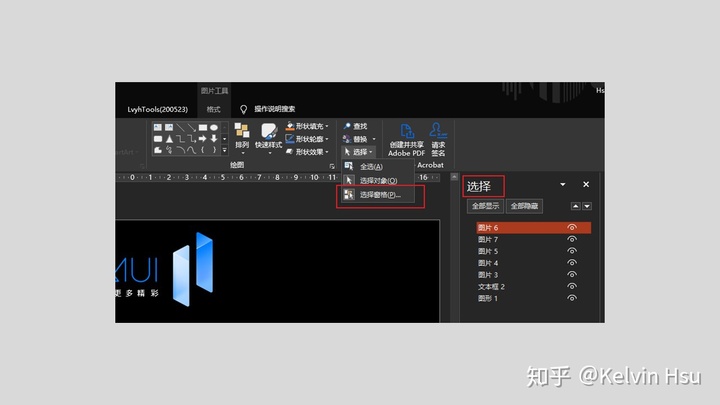Move object down with send backward arrow

tap(587, 206)
